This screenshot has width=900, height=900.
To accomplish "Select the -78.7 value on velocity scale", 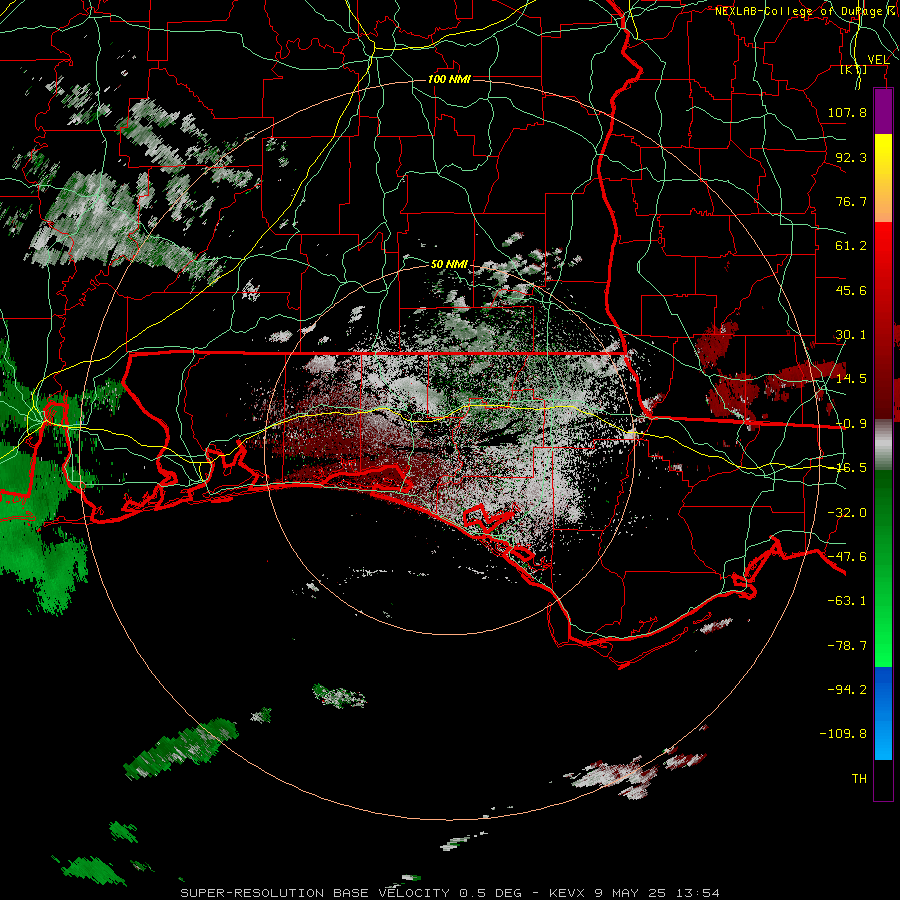I will 847,646.
